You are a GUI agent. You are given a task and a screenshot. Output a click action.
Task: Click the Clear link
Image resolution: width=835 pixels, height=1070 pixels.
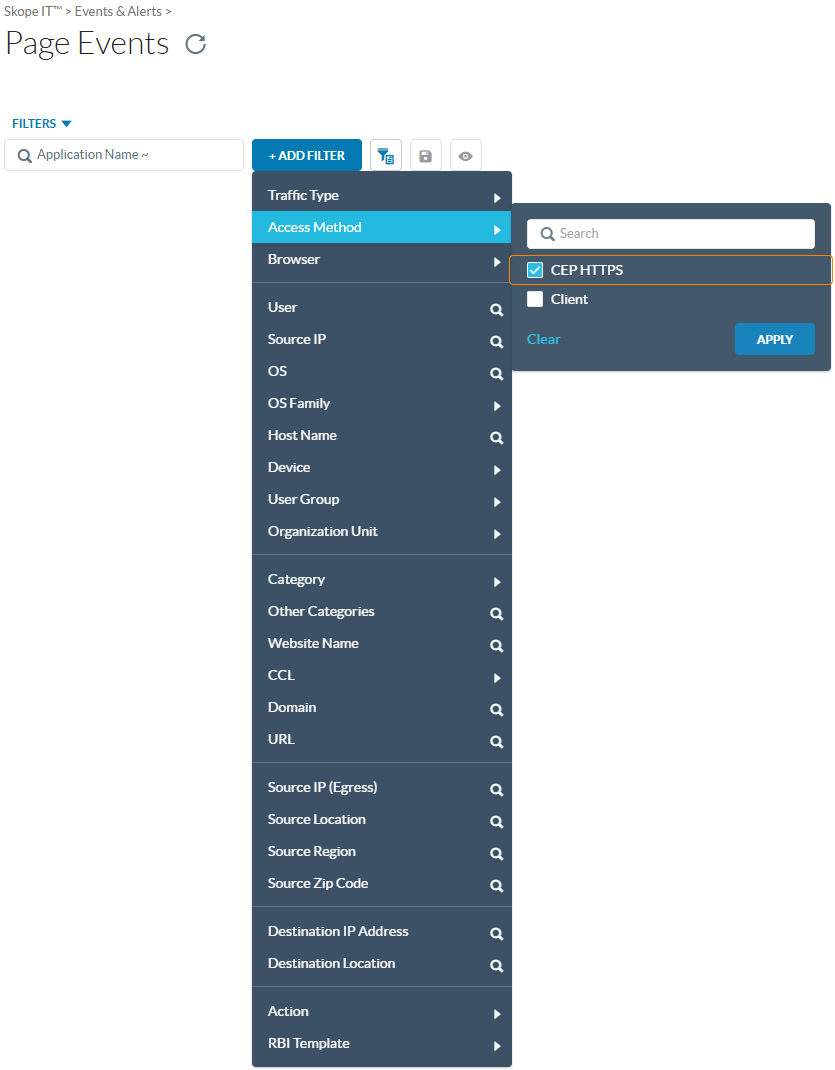[543, 339]
